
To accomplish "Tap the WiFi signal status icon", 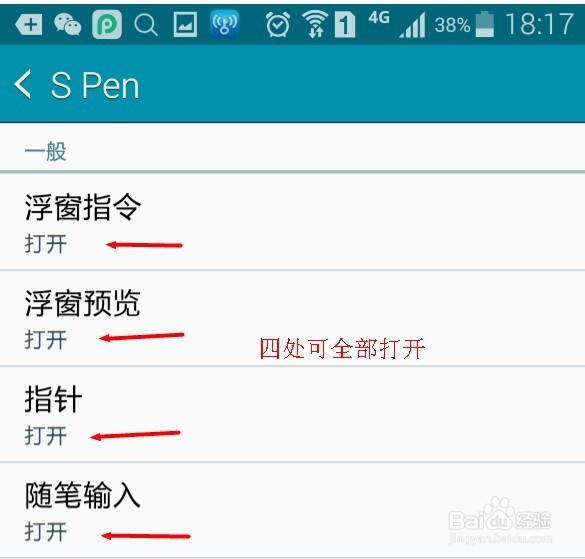I will click(x=315, y=24).
